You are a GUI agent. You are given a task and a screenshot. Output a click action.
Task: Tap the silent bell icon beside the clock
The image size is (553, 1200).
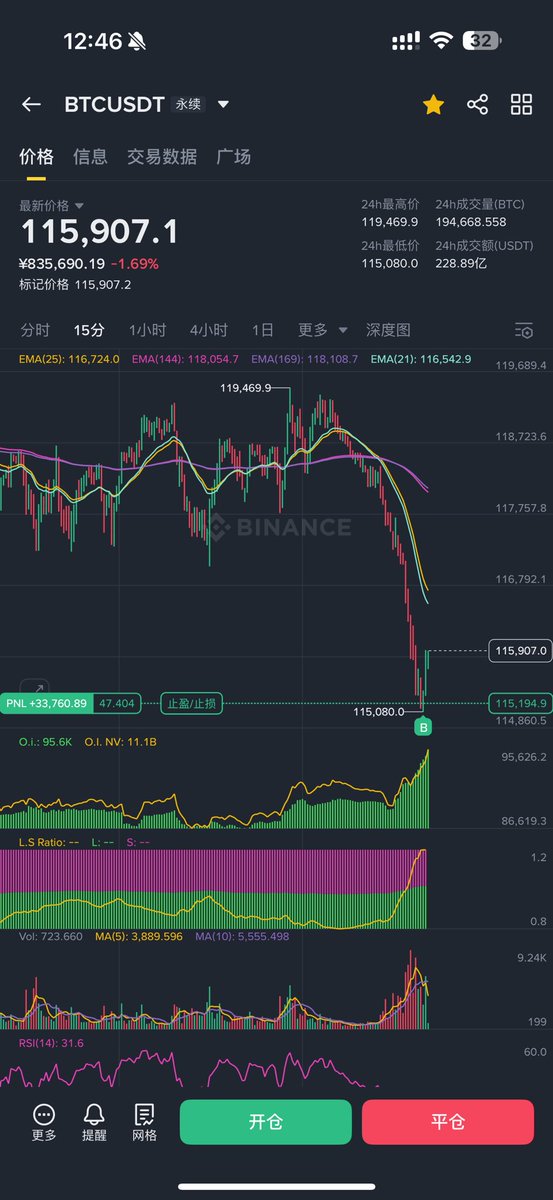coord(137,41)
